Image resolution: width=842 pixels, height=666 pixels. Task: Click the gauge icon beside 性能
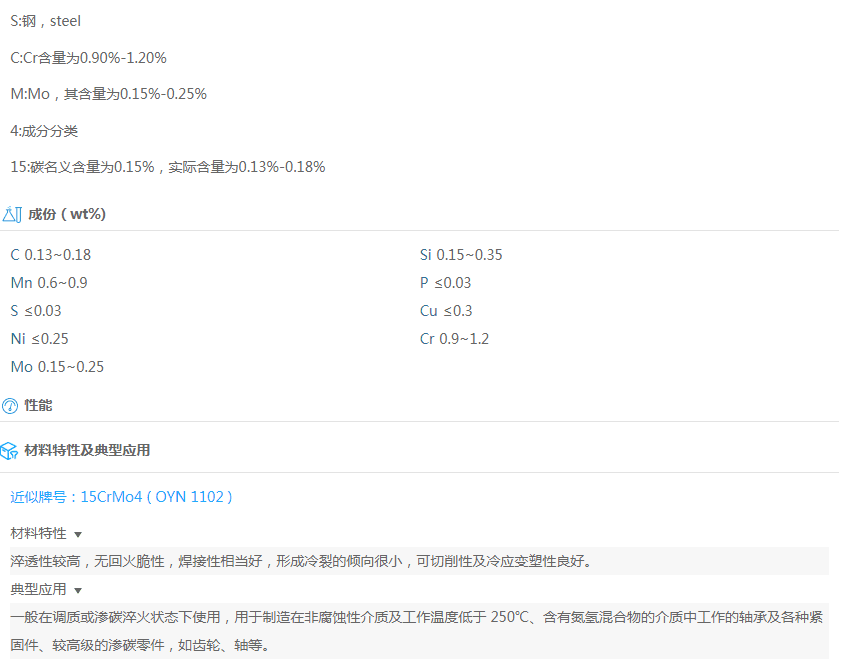[x=10, y=406]
